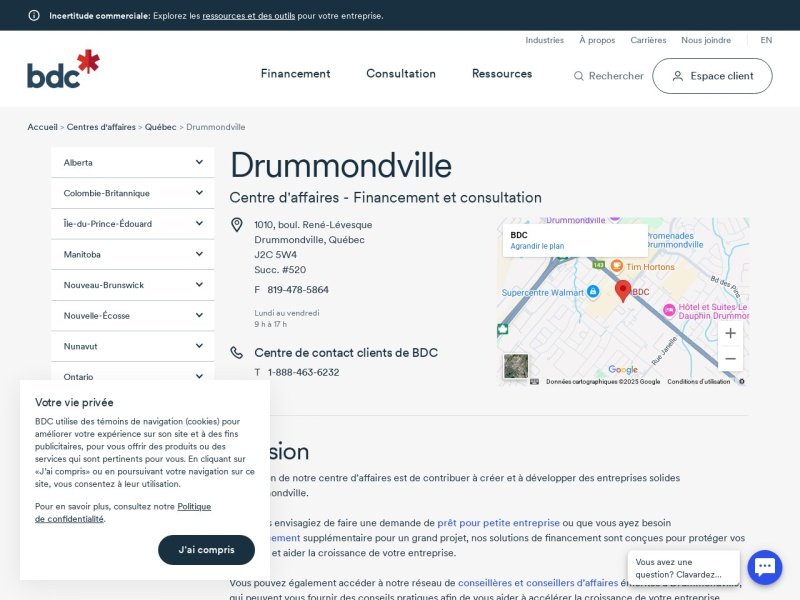The height and width of the screenshot is (600, 800).
Task: Click the info icon in top banner
Action: click(34, 15)
